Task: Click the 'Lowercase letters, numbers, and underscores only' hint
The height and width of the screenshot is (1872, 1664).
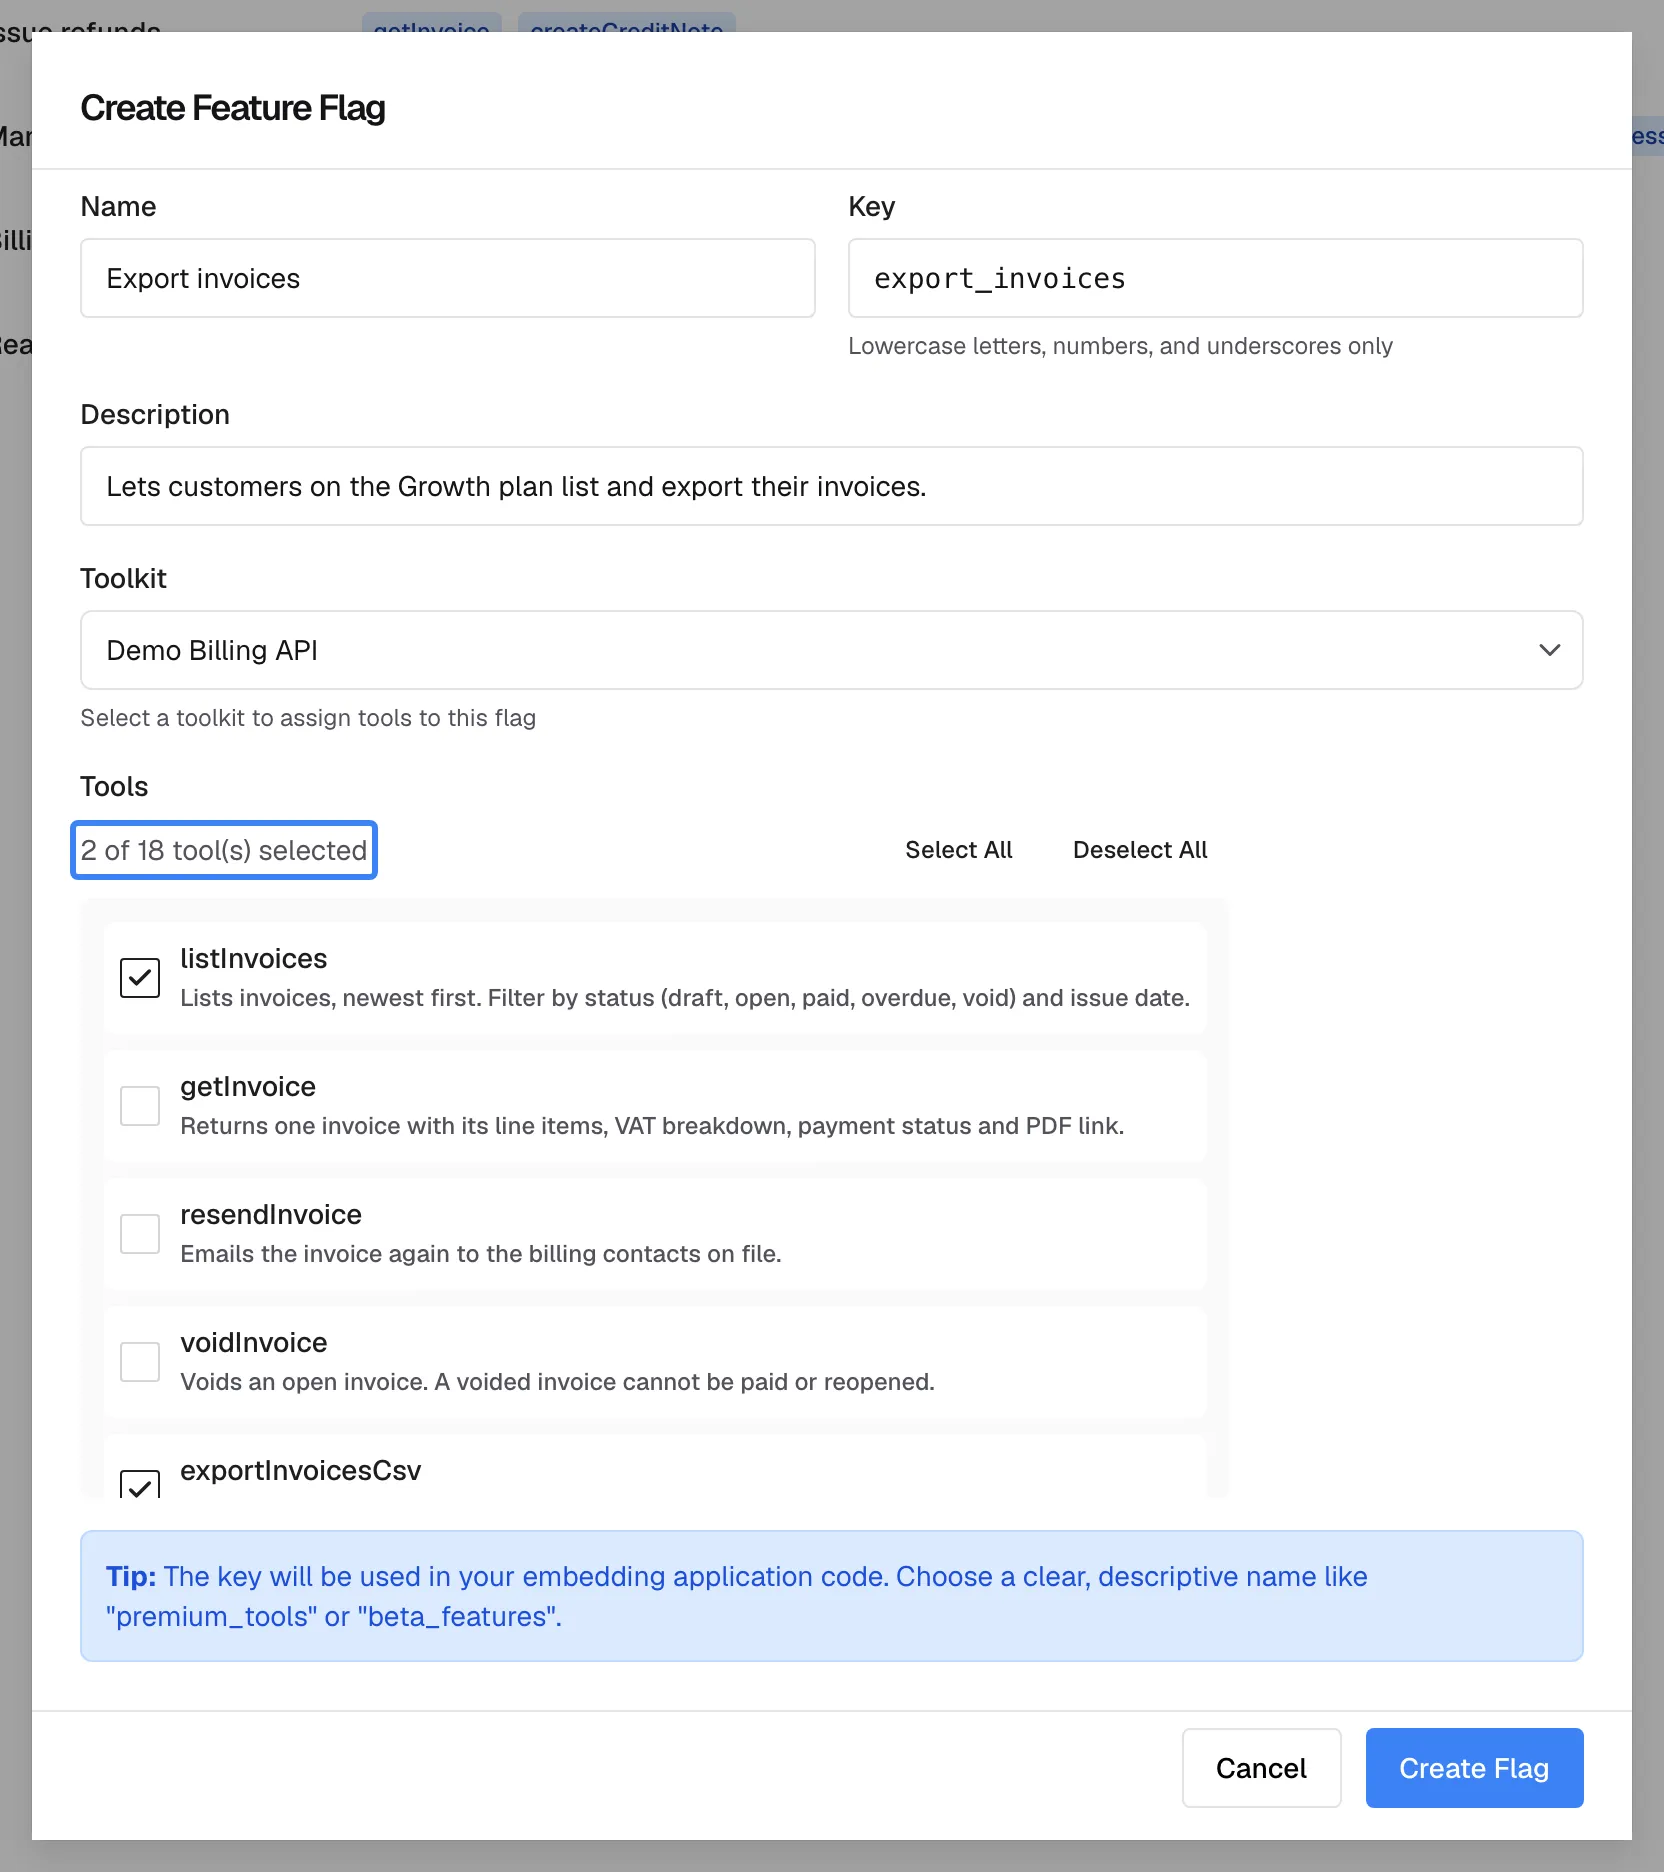Action: point(1120,346)
